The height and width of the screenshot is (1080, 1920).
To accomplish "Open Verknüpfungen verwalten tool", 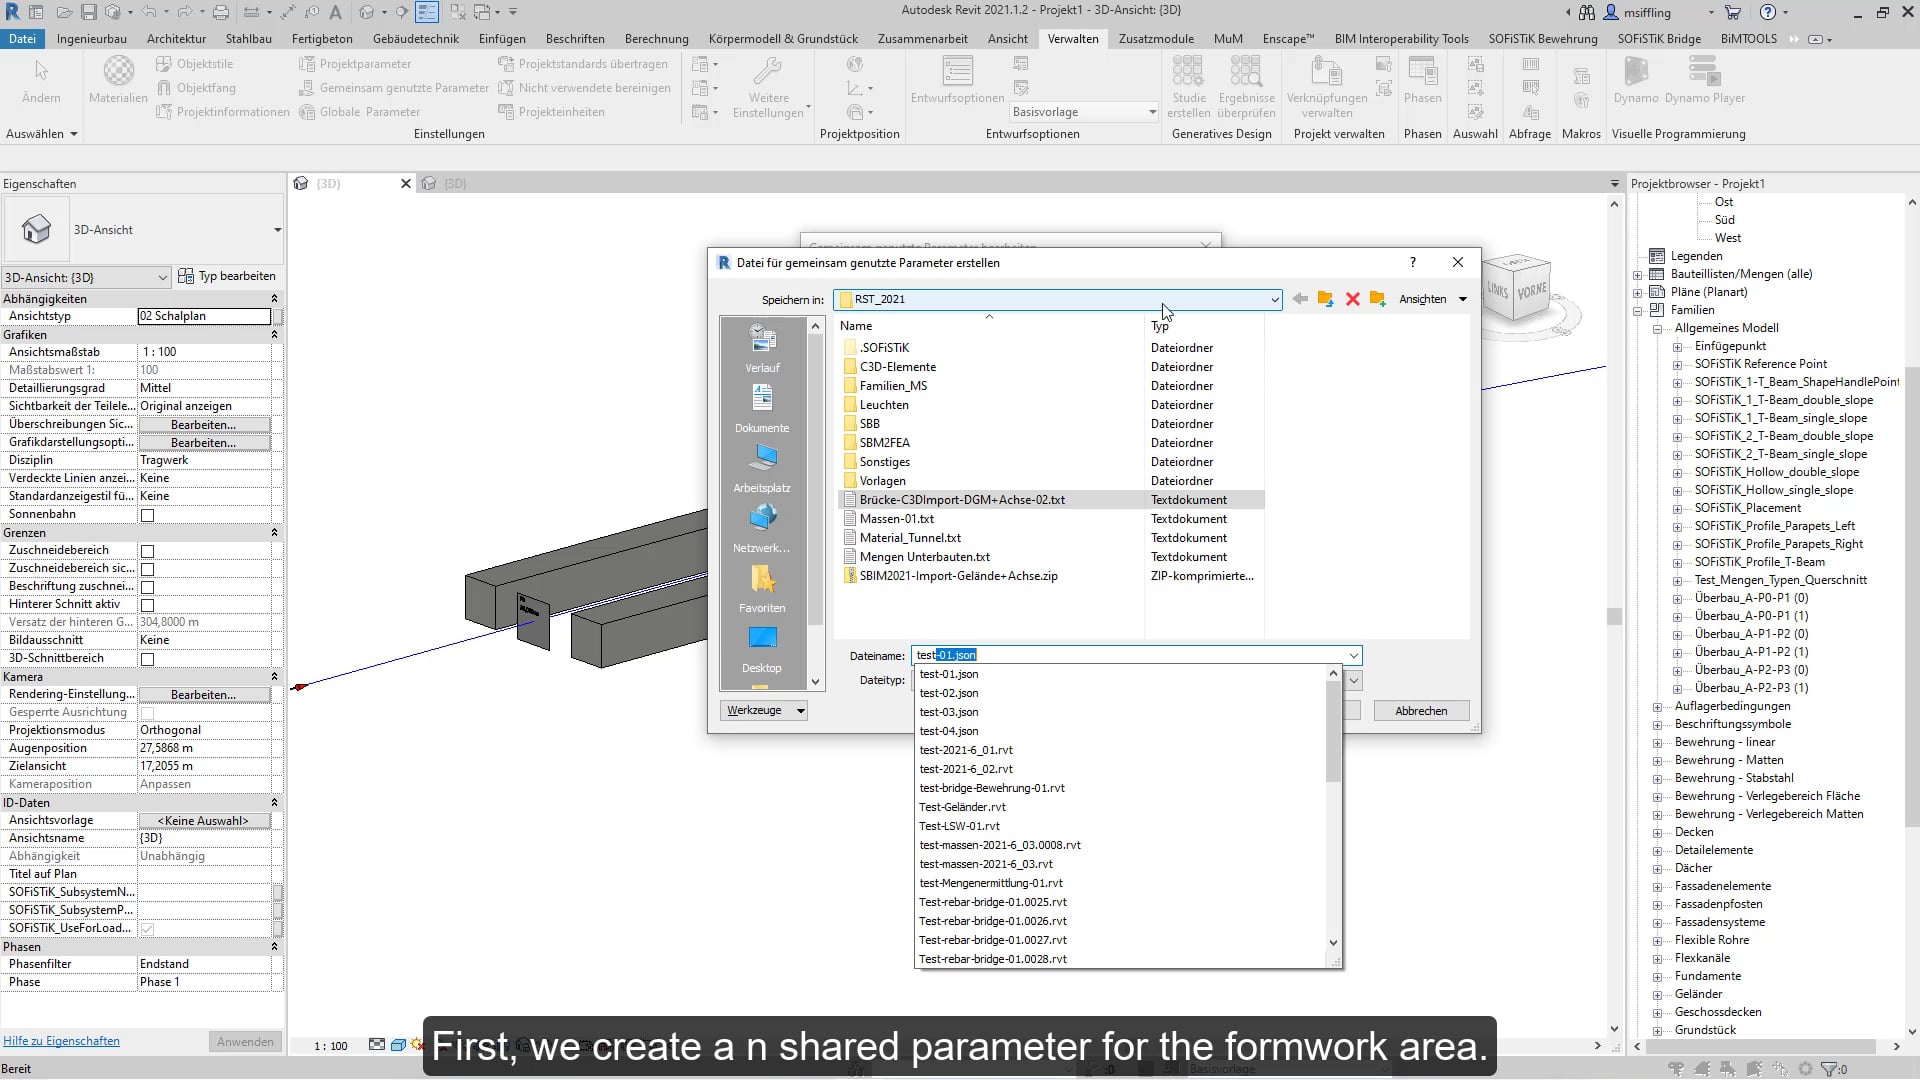I will coord(1327,88).
